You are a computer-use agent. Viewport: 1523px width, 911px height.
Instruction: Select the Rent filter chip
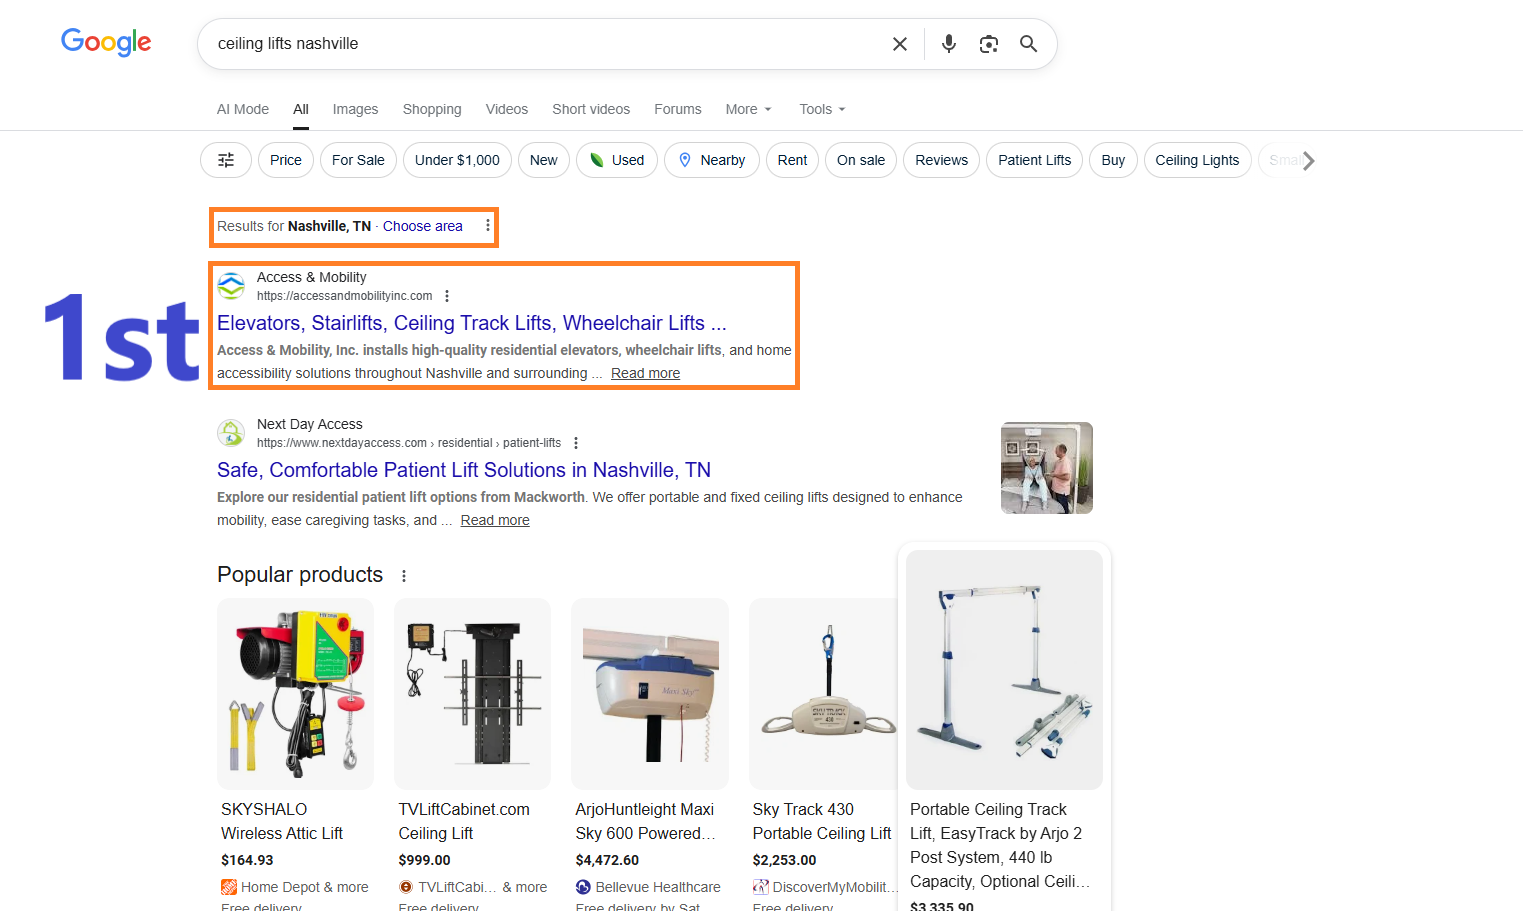click(x=792, y=160)
